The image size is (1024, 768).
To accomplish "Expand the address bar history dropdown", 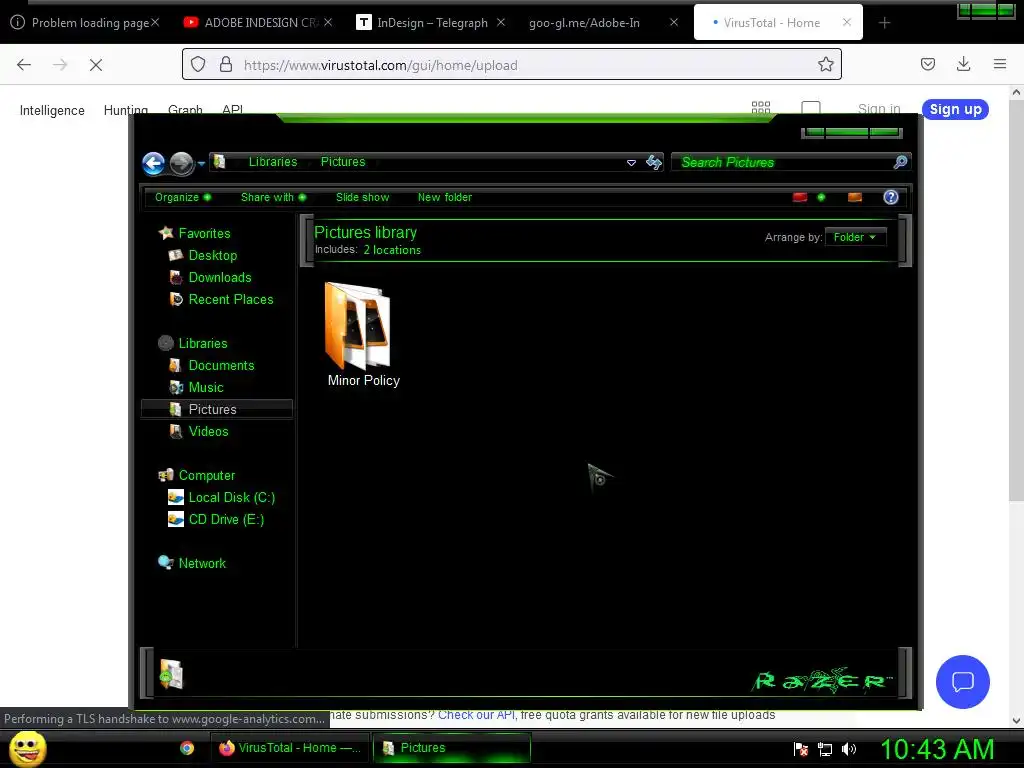I will [631, 163].
